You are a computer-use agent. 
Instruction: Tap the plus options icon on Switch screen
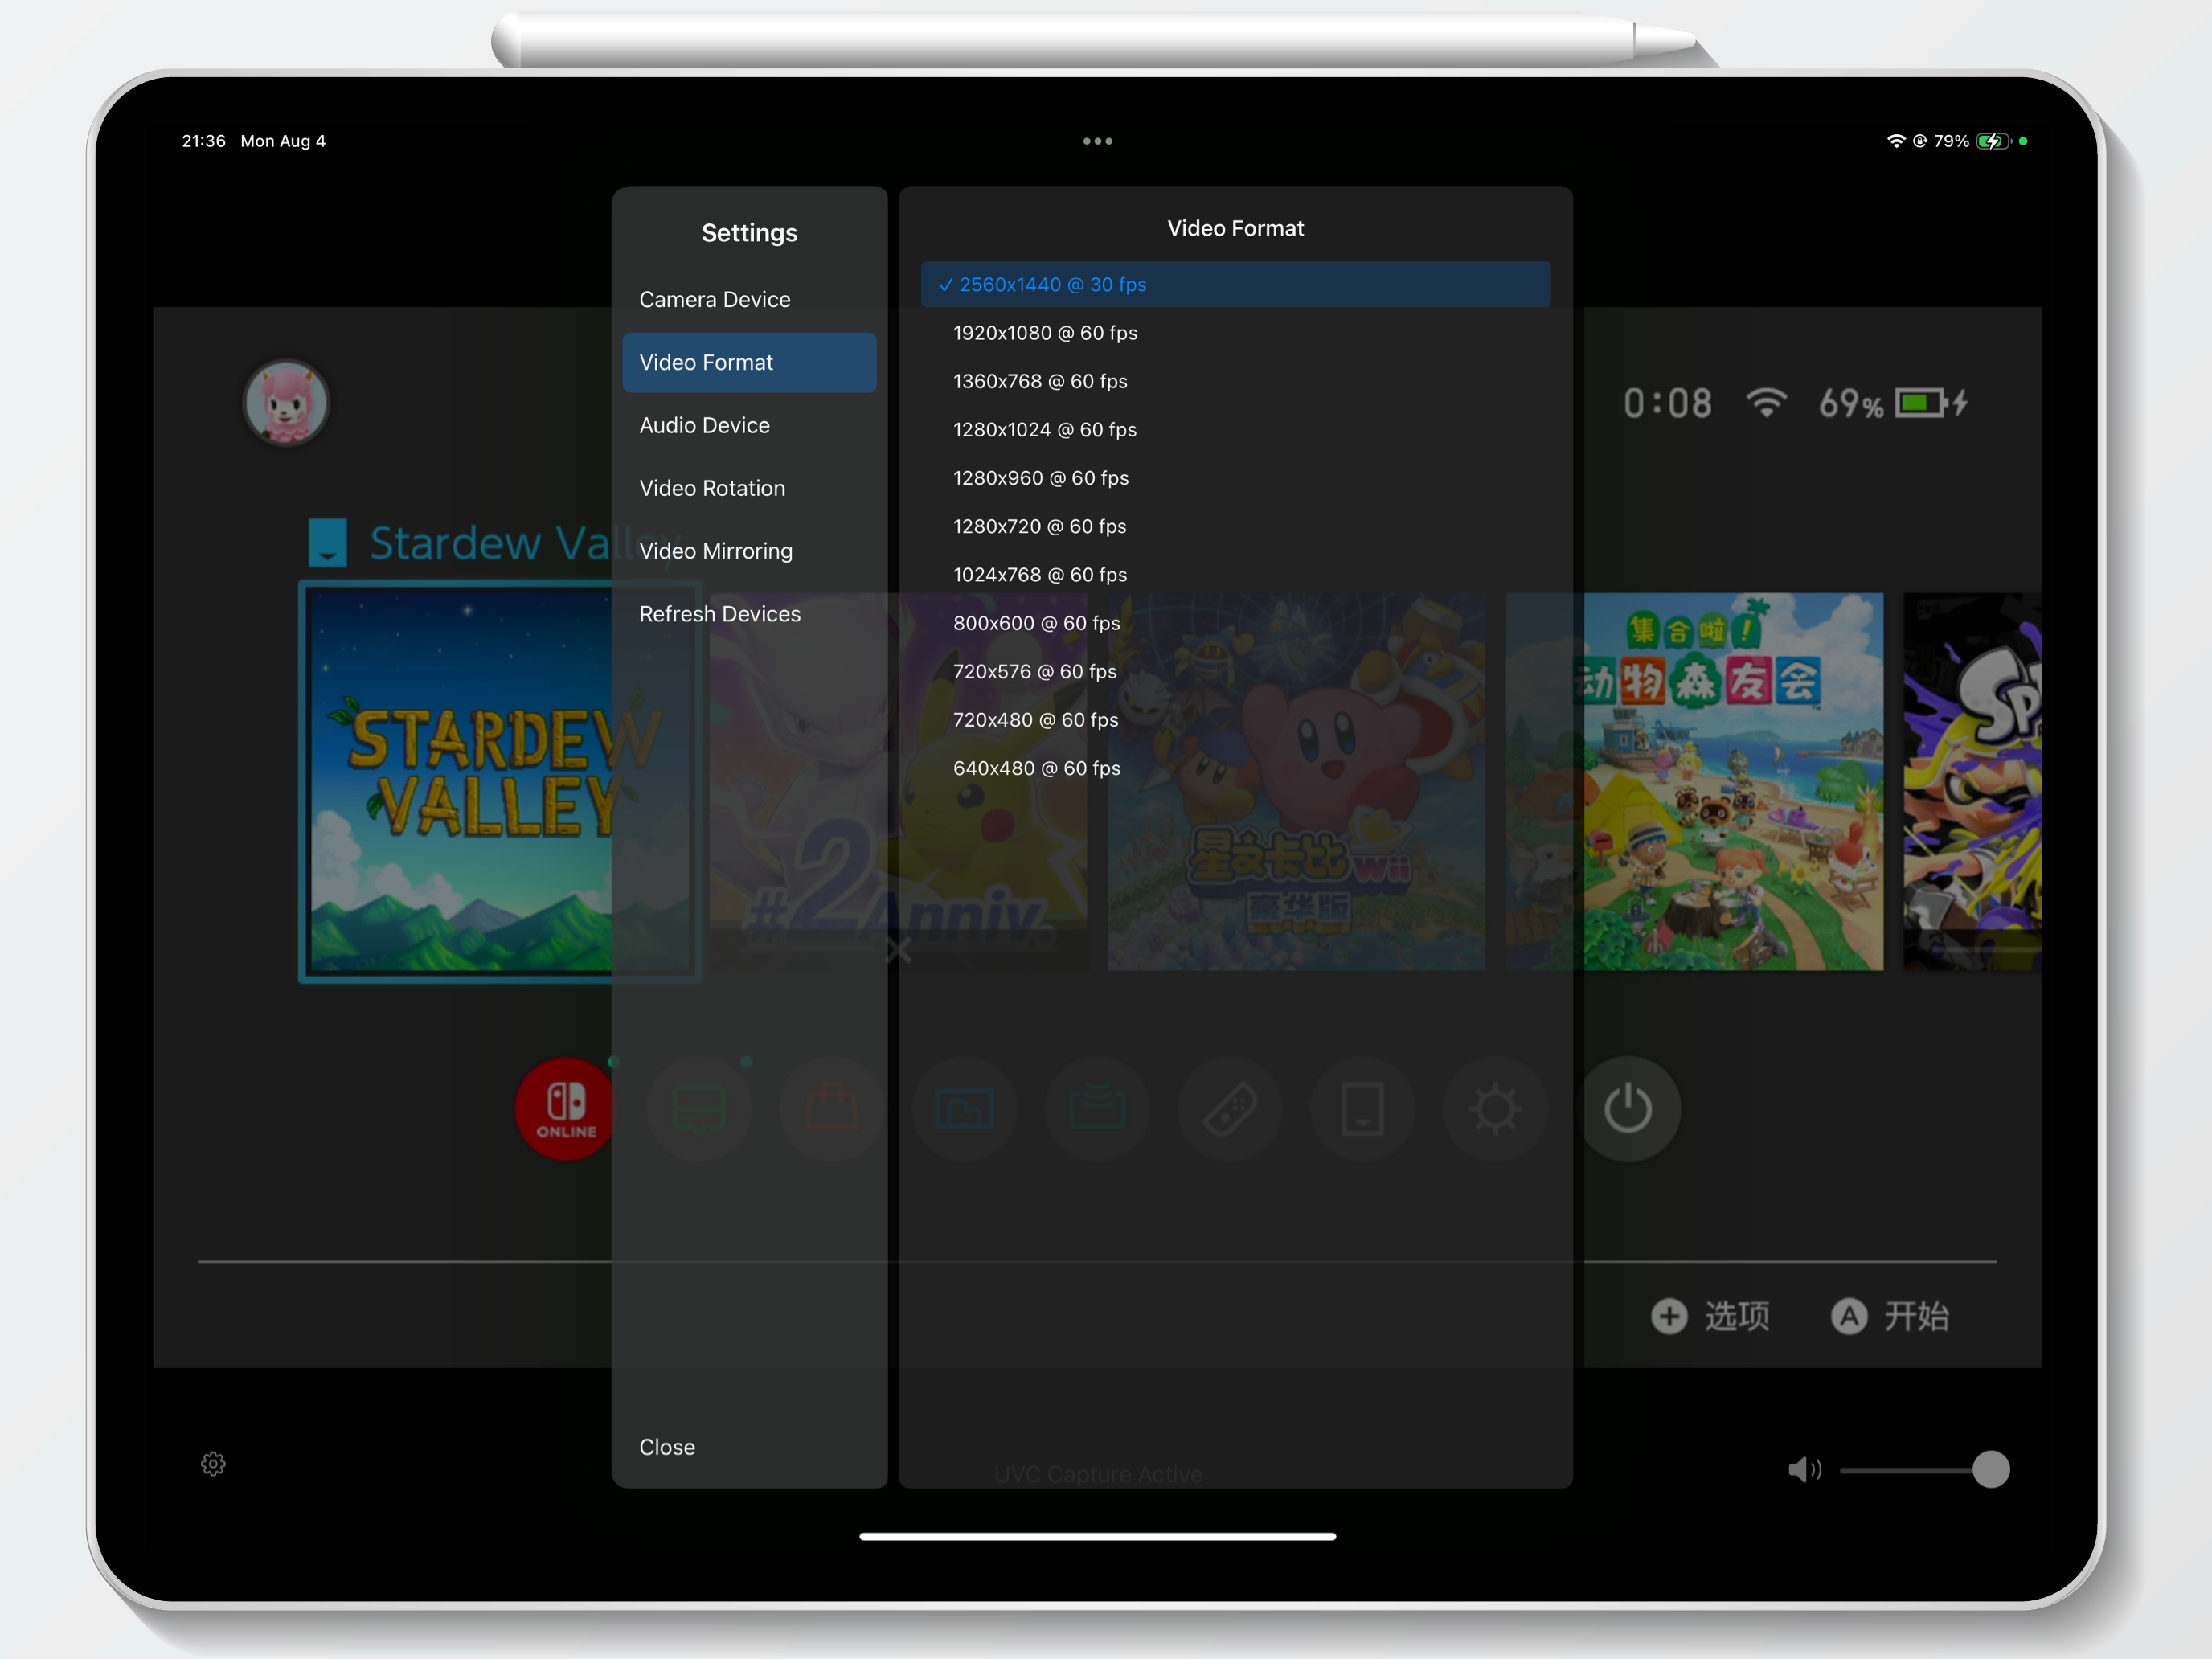coord(1669,1316)
